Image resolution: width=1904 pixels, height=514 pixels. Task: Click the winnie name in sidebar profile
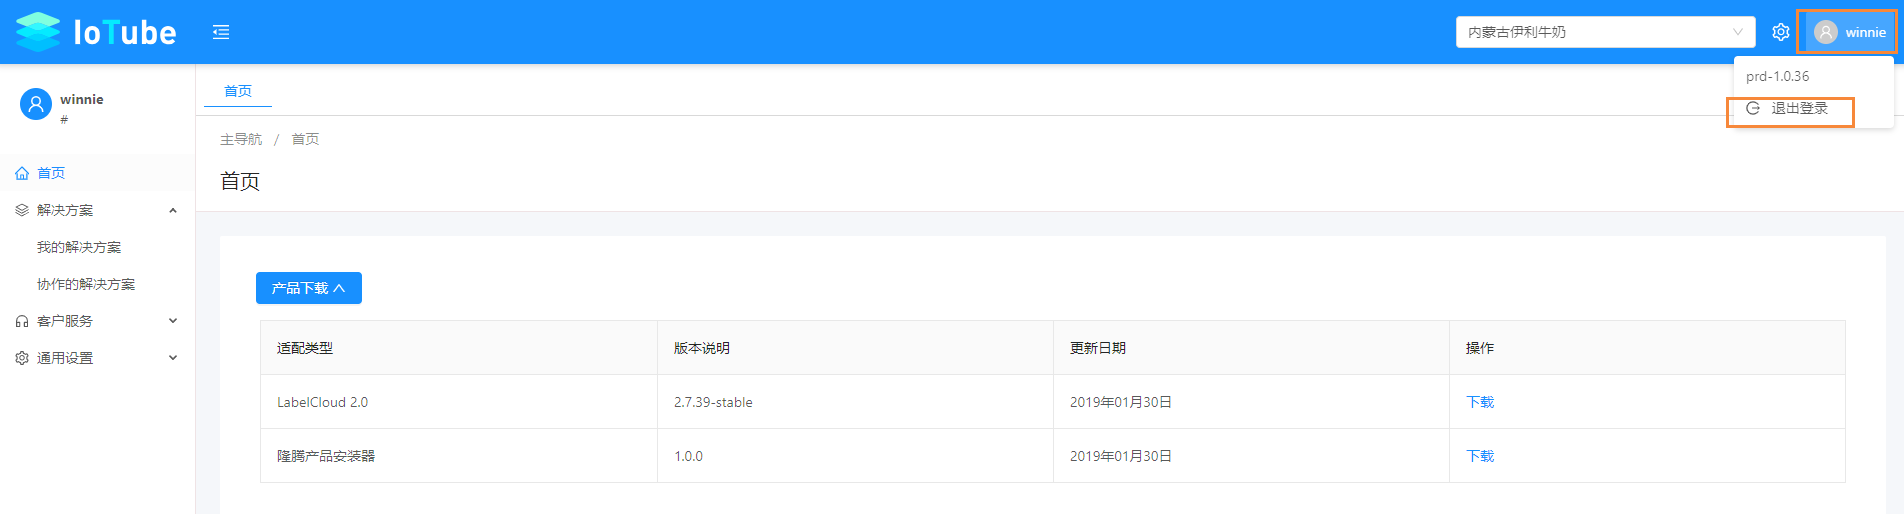click(x=82, y=99)
